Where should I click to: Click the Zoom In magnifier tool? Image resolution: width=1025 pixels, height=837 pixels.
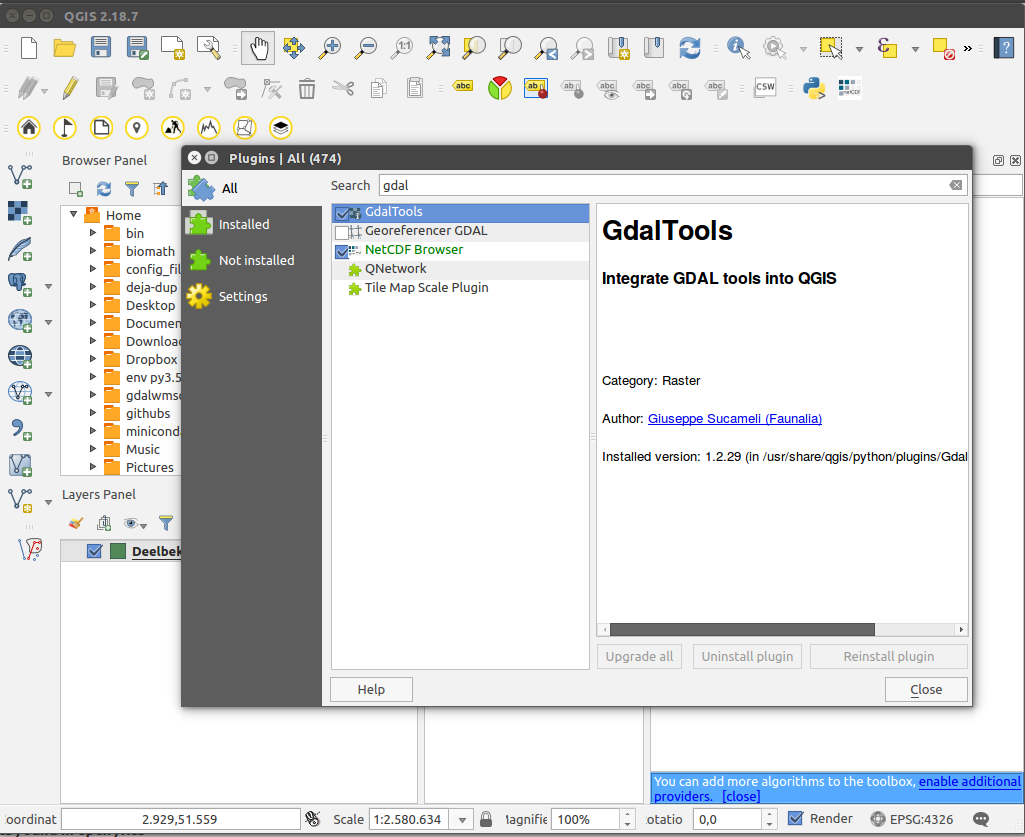click(330, 48)
